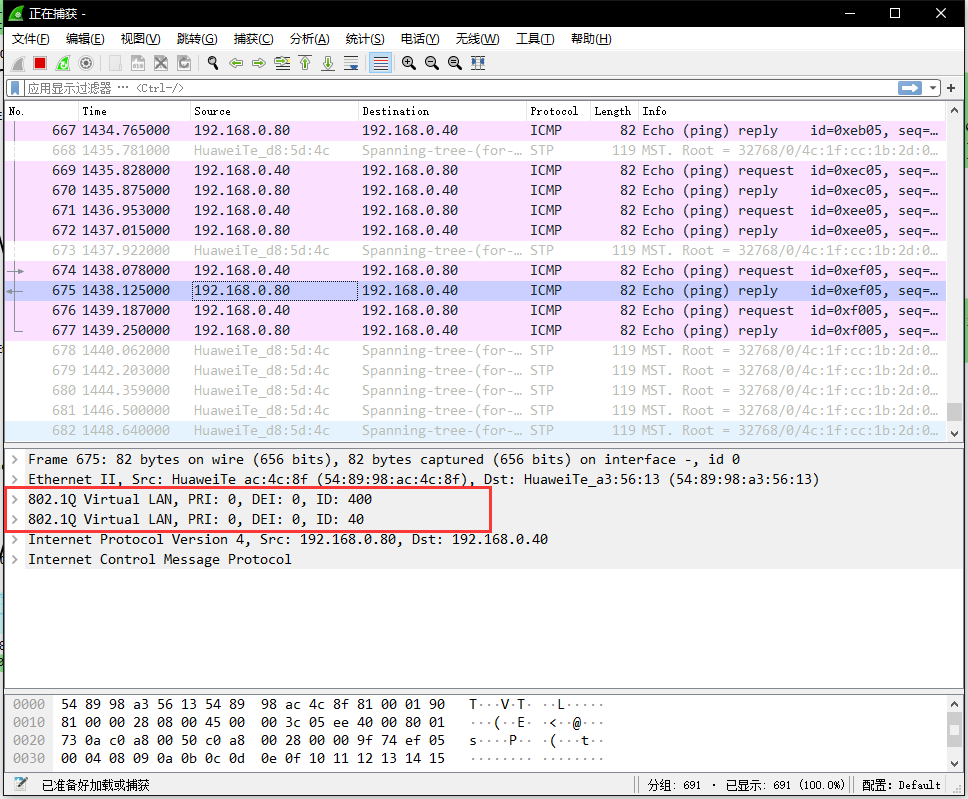
Task: Click hex offset 0010 row bytes
Action: (252, 722)
